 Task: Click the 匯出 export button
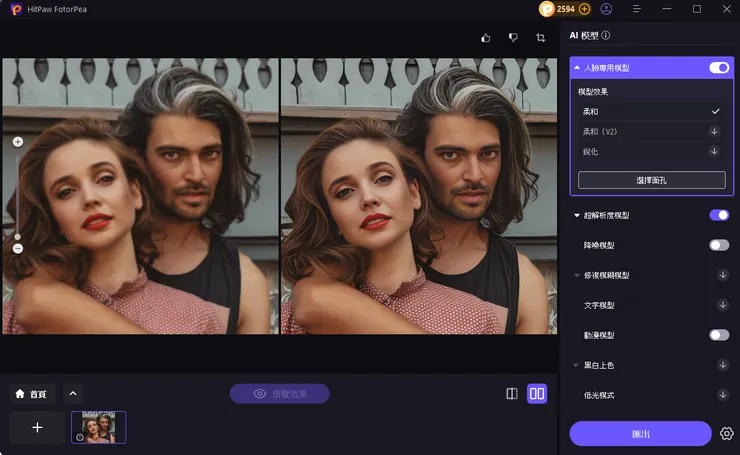(x=640, y=433)
